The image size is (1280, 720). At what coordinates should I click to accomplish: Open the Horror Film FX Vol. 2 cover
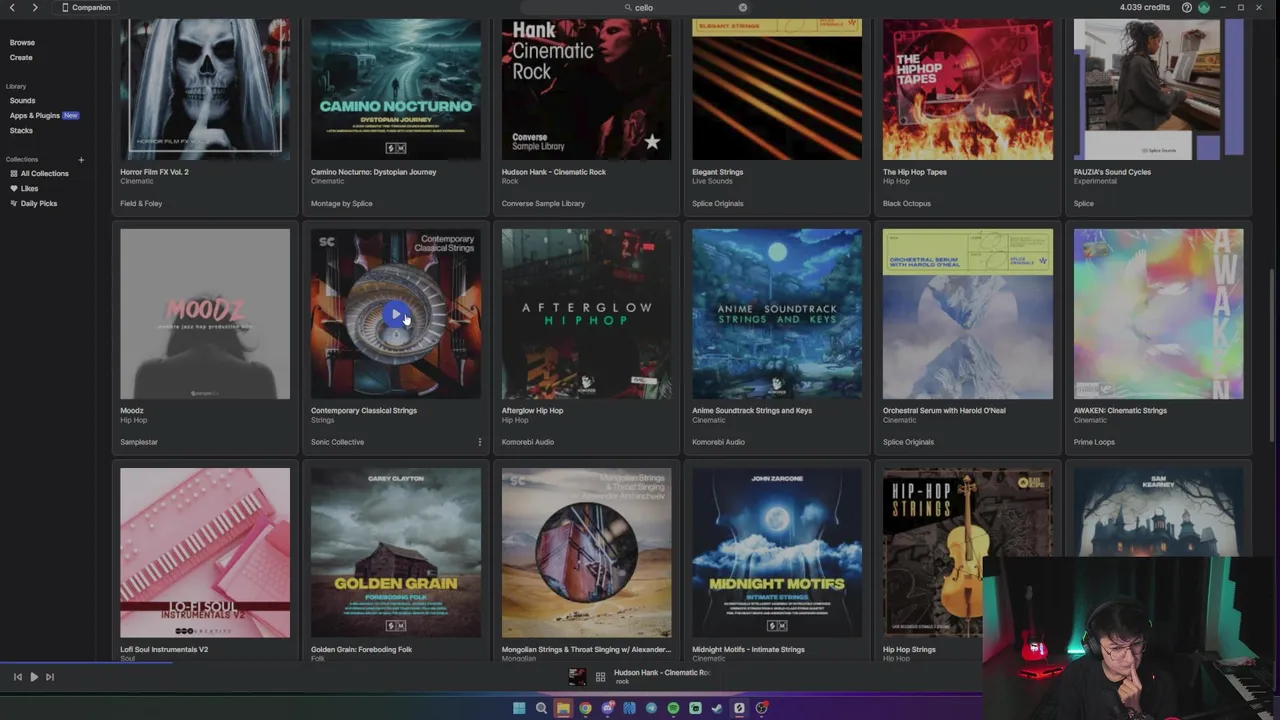(205, 90)
